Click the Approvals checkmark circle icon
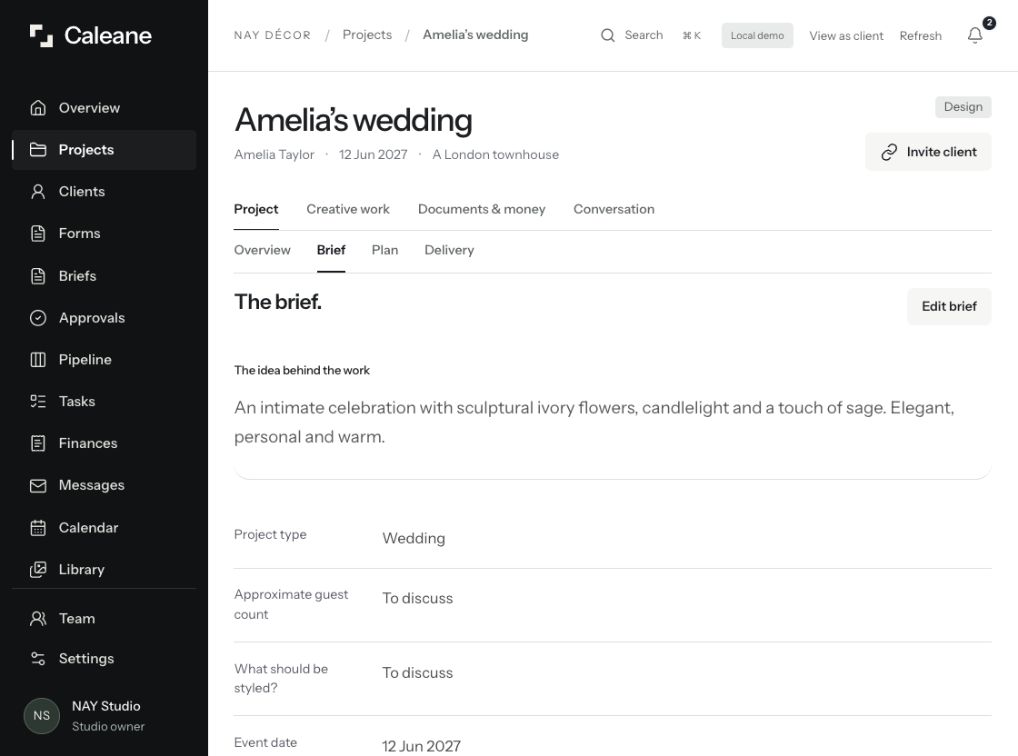Screen dimensions: 1018x756 tap(38, 318)
